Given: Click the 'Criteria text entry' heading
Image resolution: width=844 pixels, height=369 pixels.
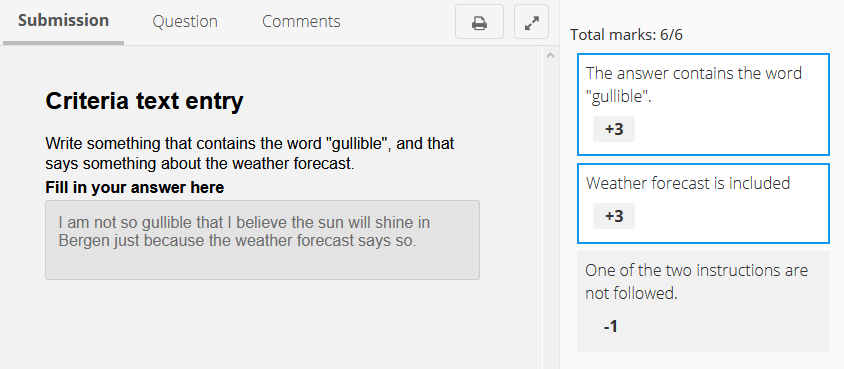Looking at the screenshot, I should pos(144,101).
